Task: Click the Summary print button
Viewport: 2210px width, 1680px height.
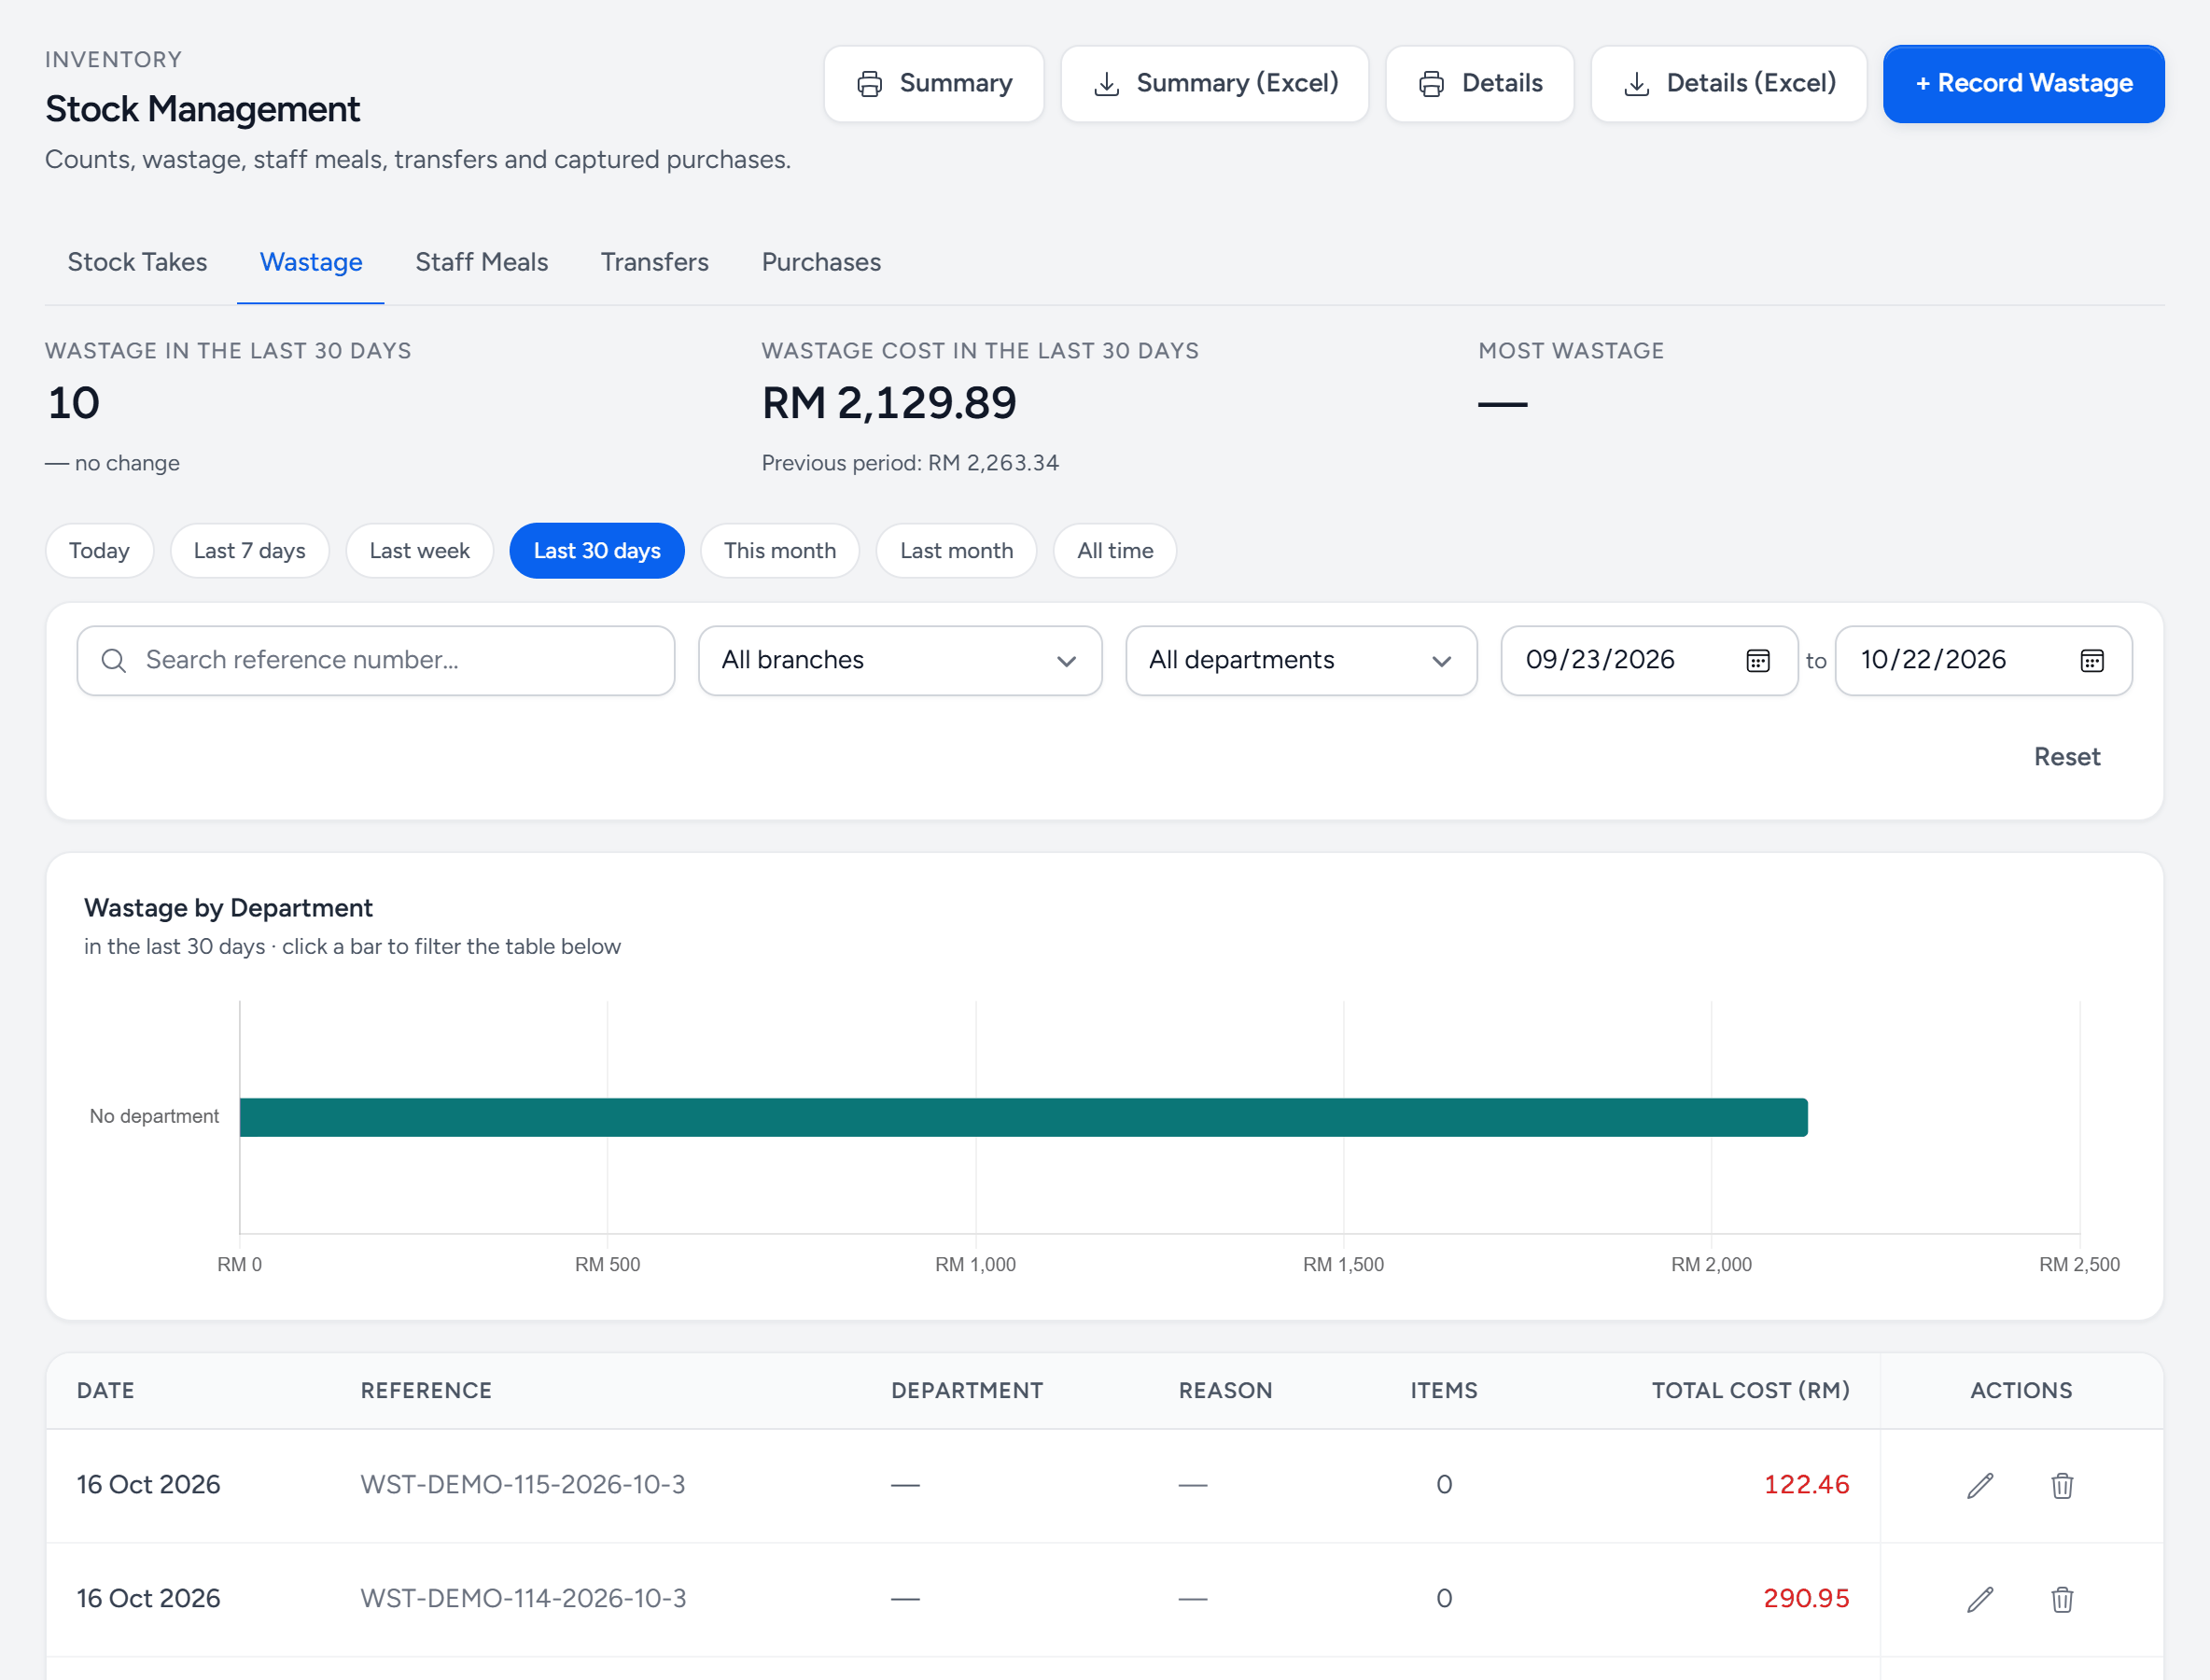Action: (x=933, y=84)
